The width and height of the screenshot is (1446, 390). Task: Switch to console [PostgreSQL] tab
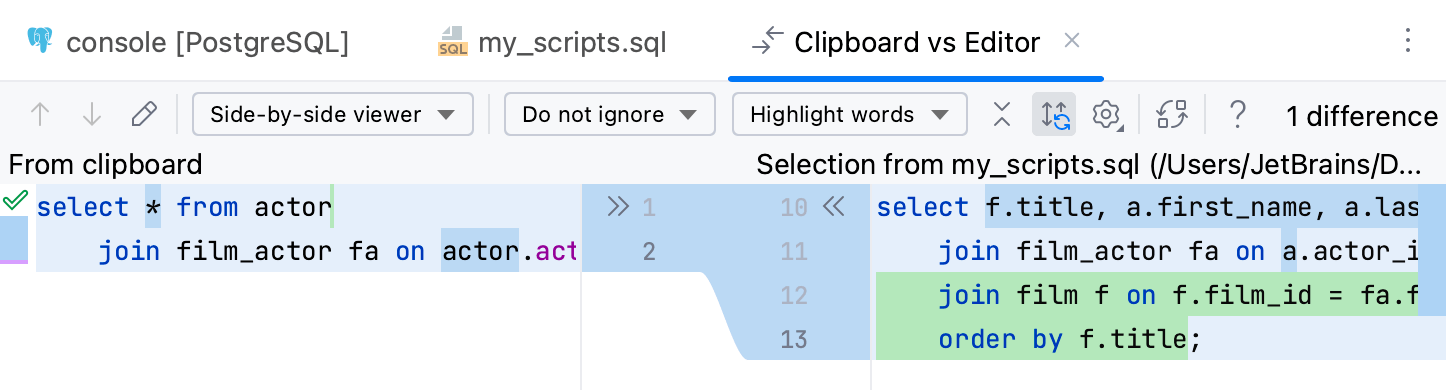tap(188, 42)
